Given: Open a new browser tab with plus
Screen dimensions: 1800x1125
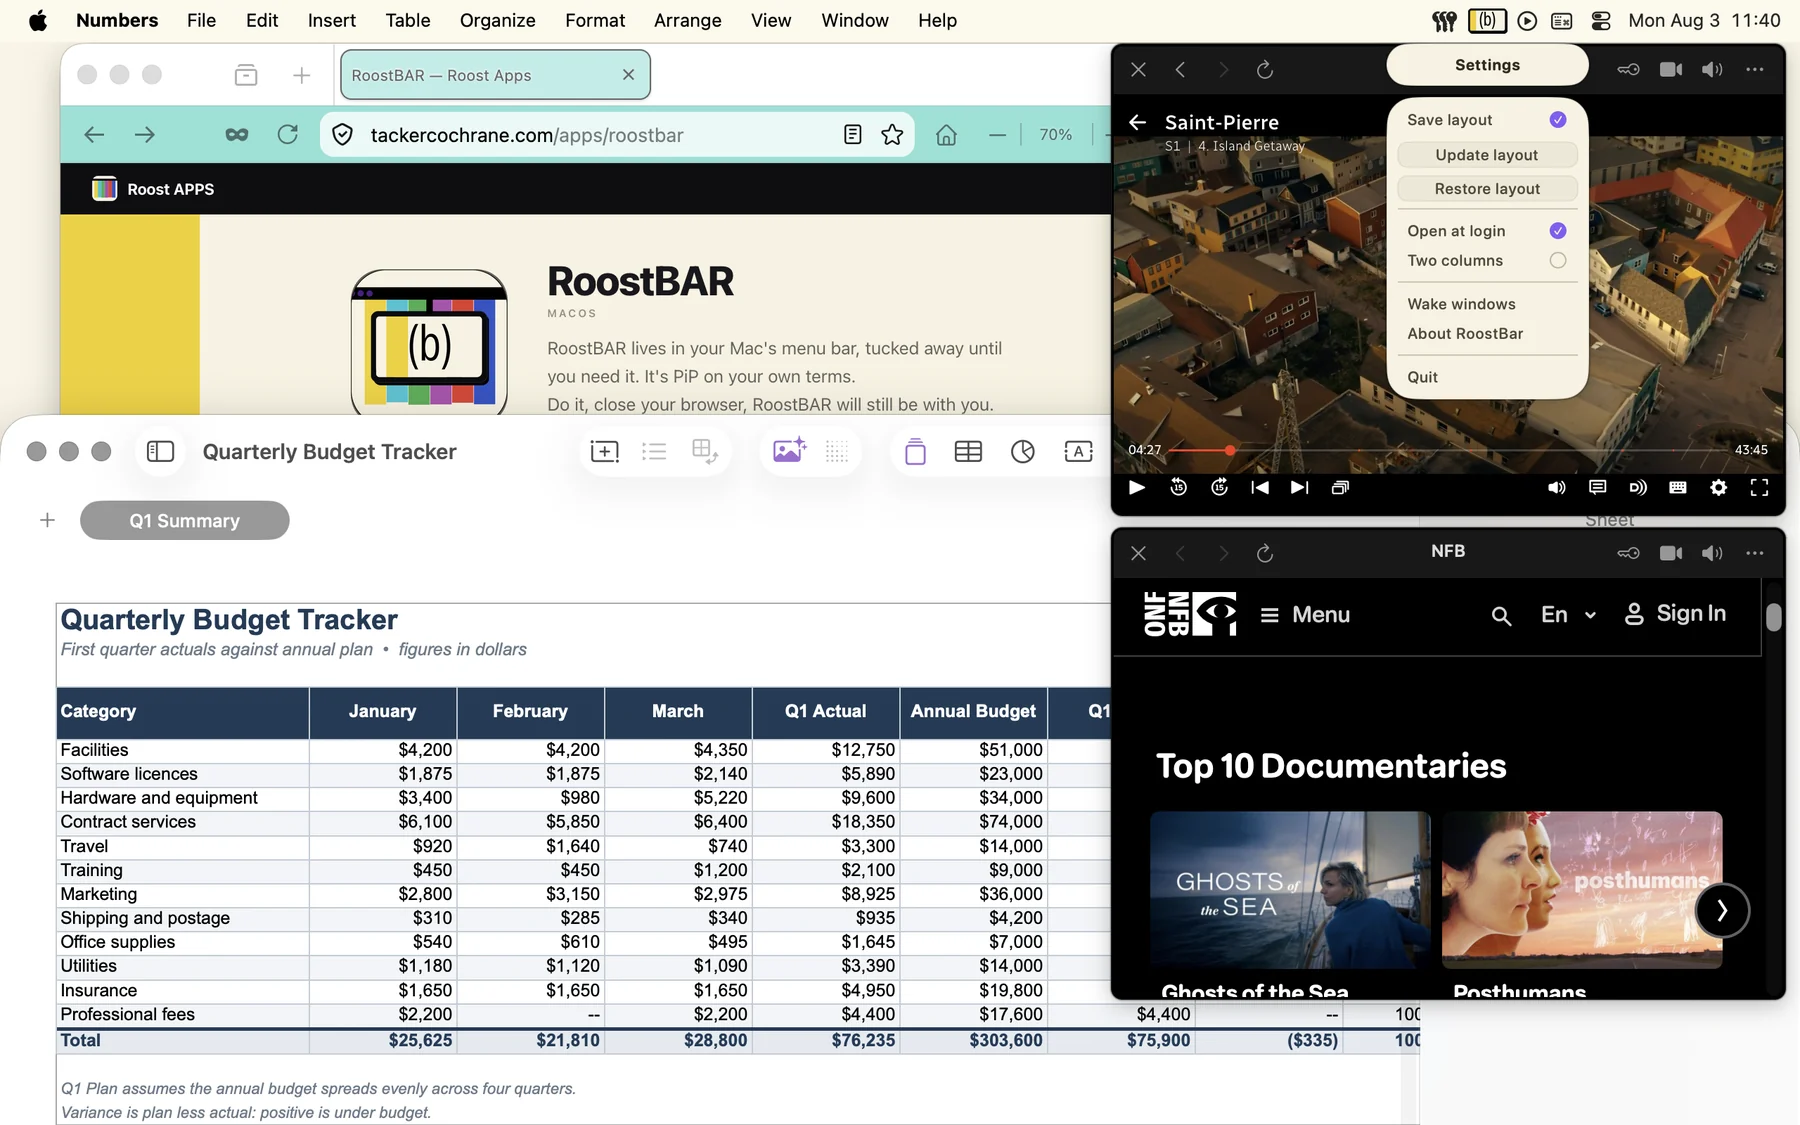Looking at the screenshot, I should pyautogui.click(x=301, y=75).
